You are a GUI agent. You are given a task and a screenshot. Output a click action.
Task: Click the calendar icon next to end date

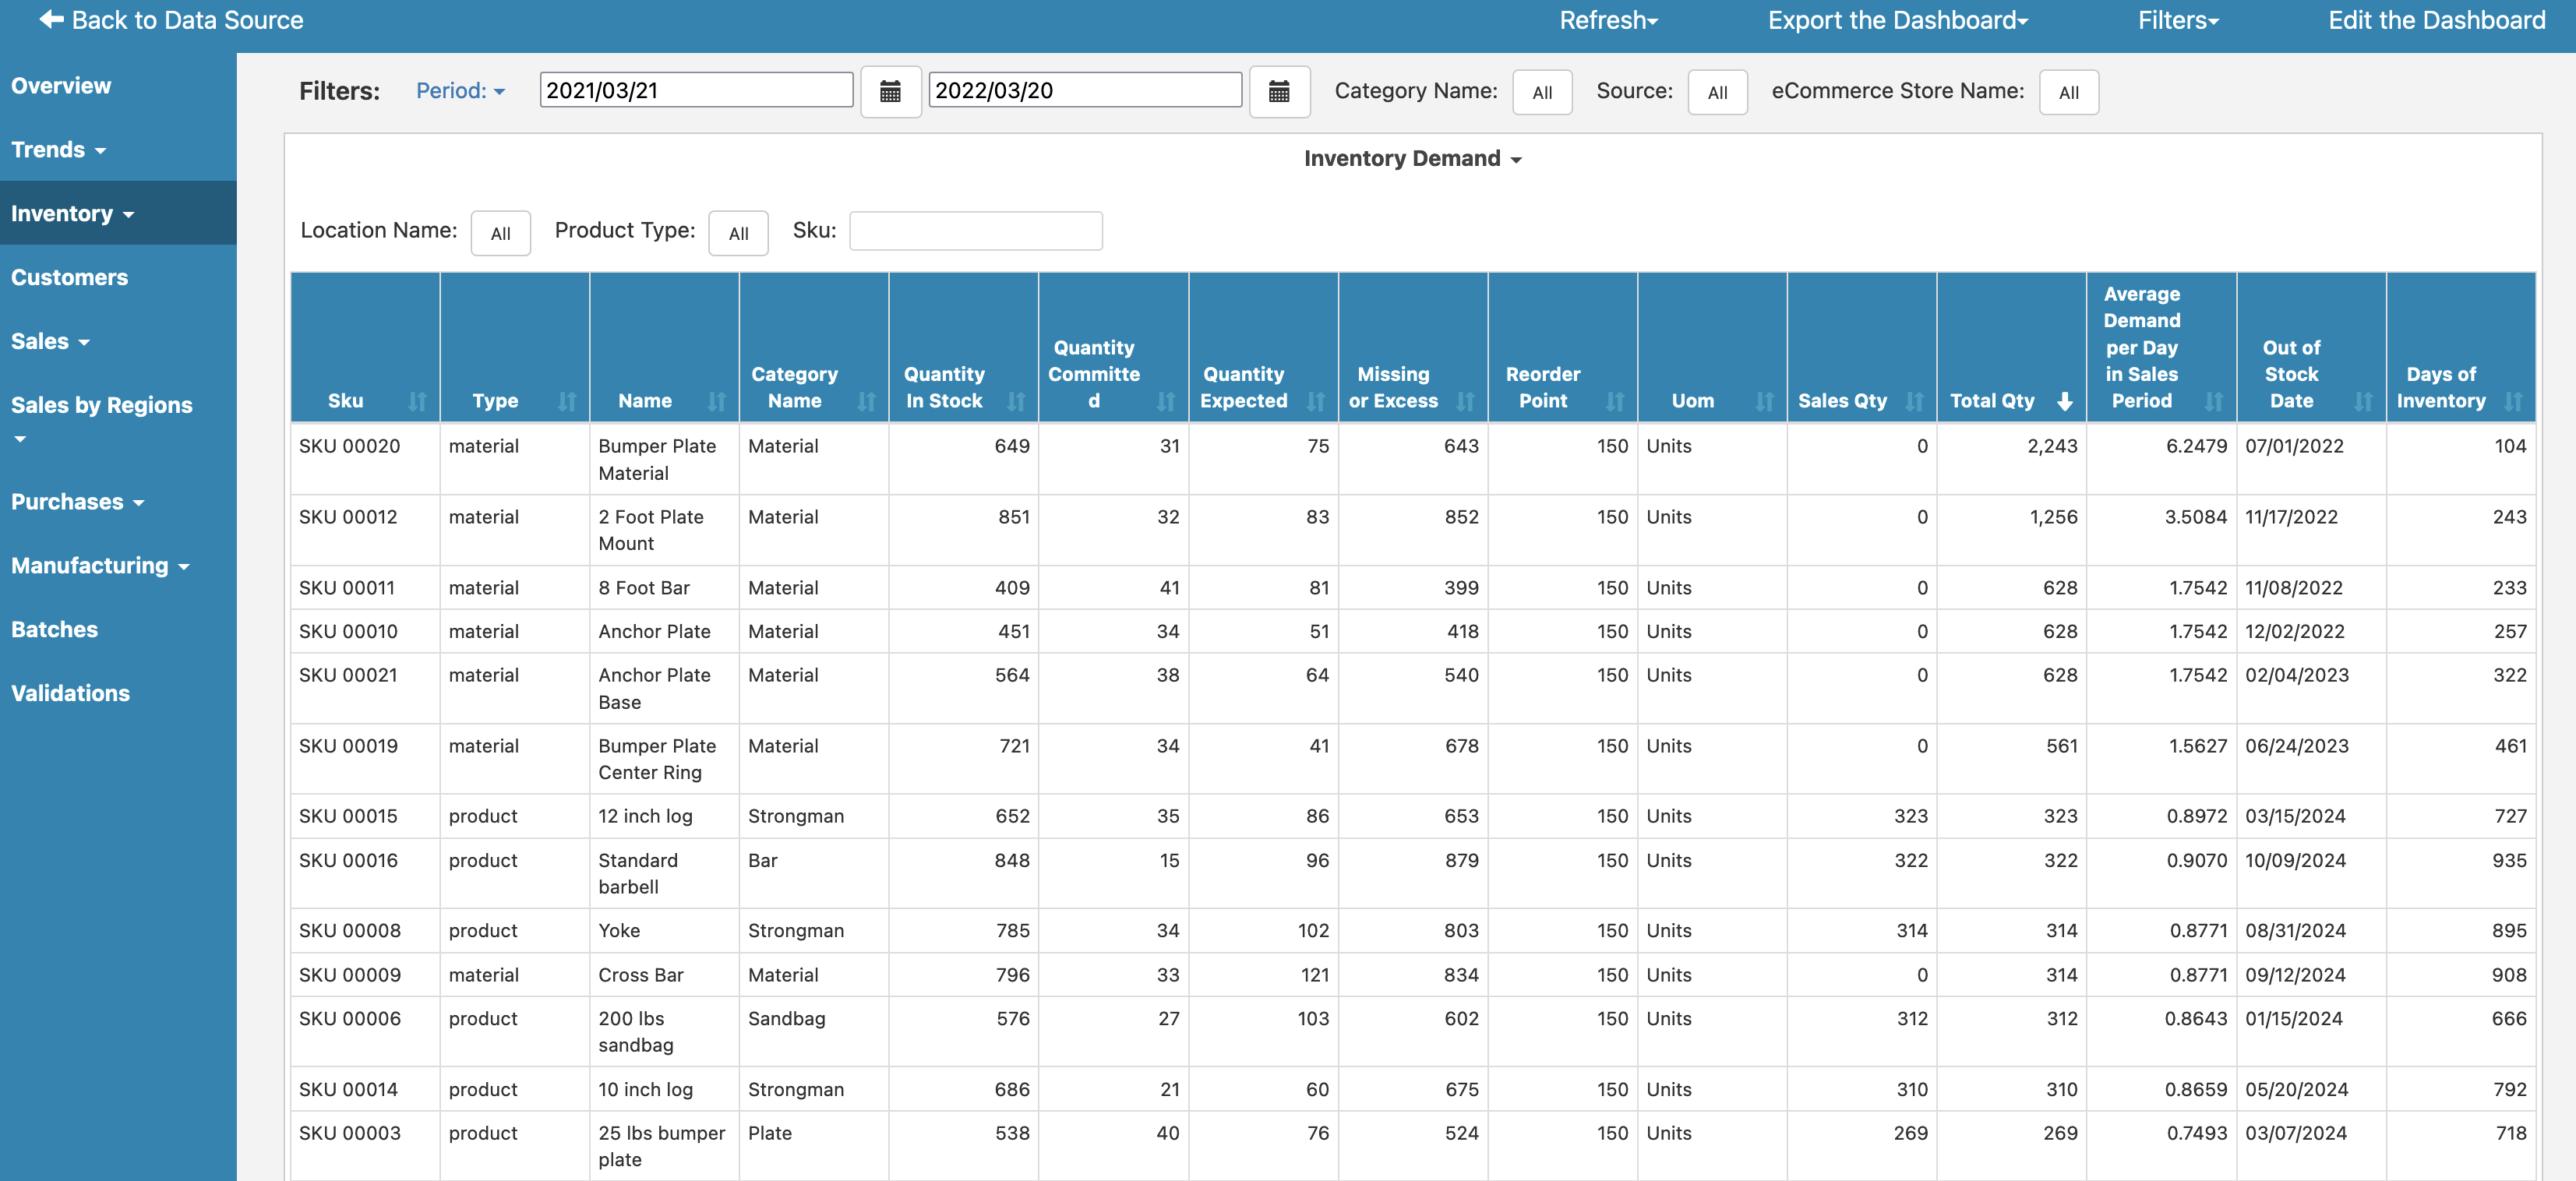click(1278, 90)
